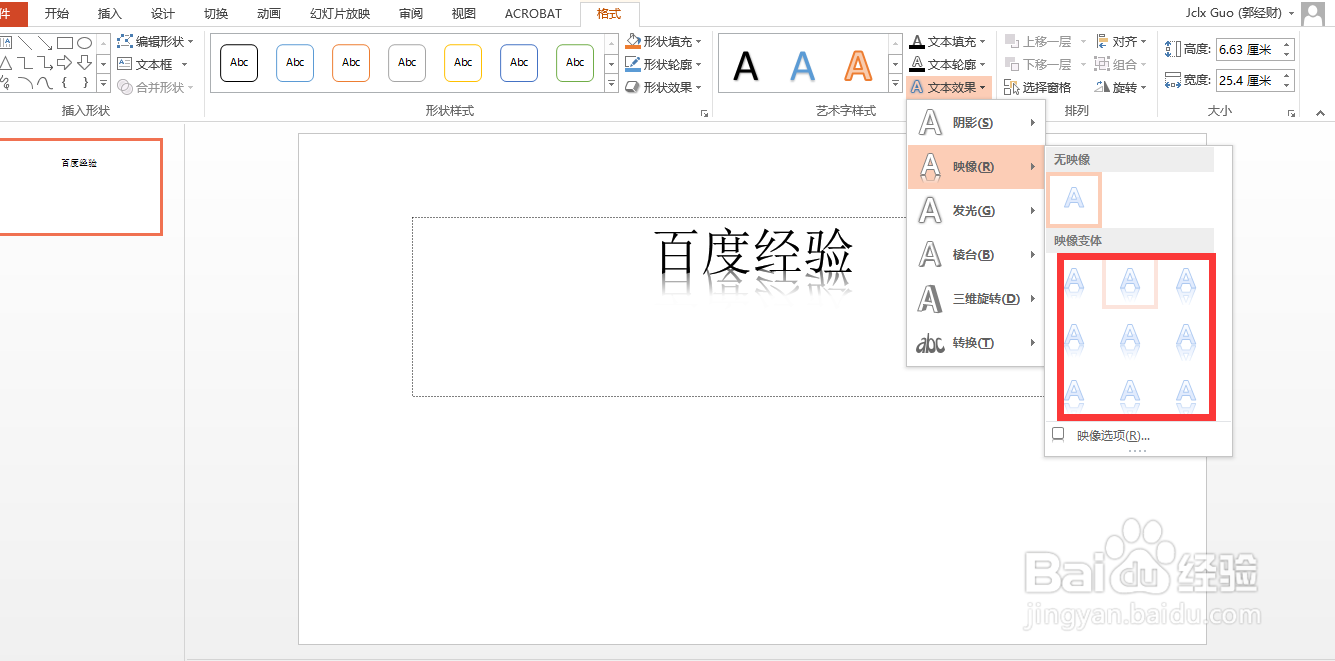
Task: Open 旋转 rotate dropdown
Action: [1122, 87]
